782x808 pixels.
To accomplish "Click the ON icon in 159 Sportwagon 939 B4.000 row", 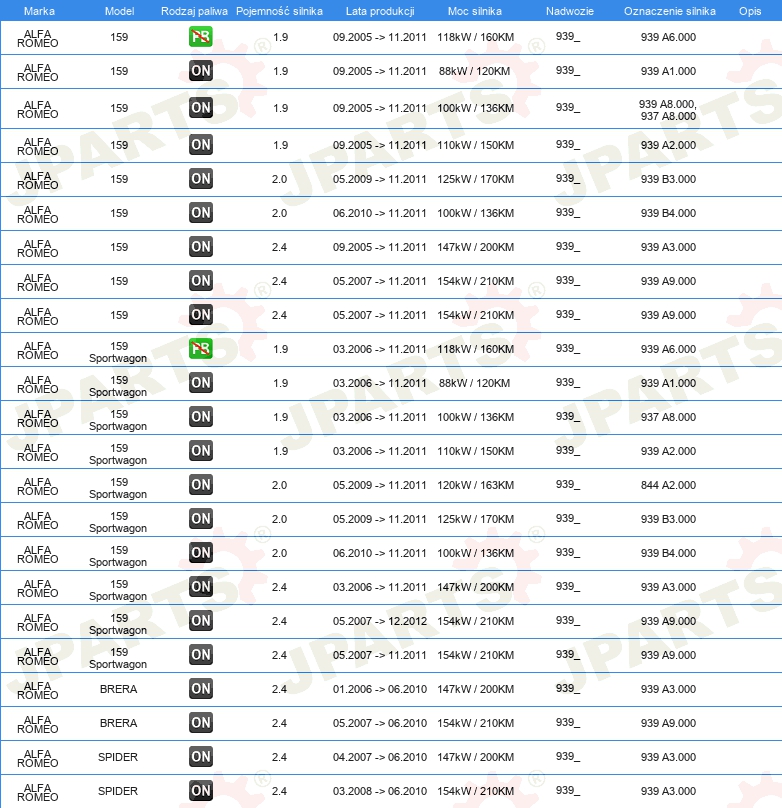I will tap(201, 553).
